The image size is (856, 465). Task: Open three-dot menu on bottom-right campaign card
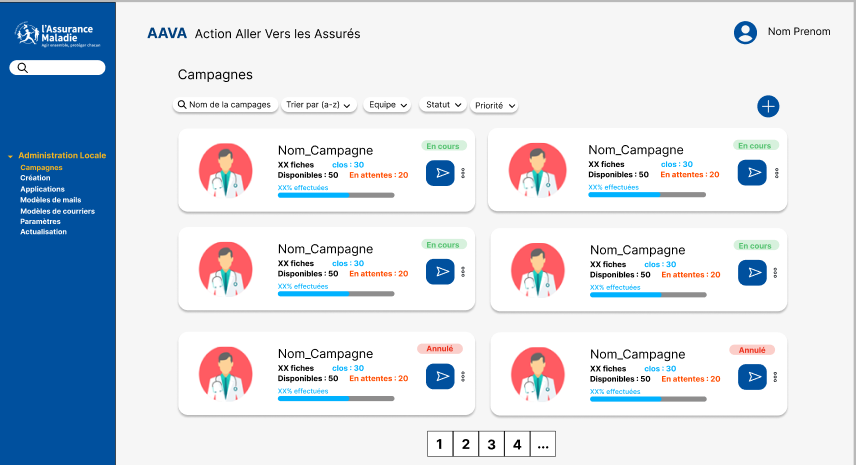776,377
